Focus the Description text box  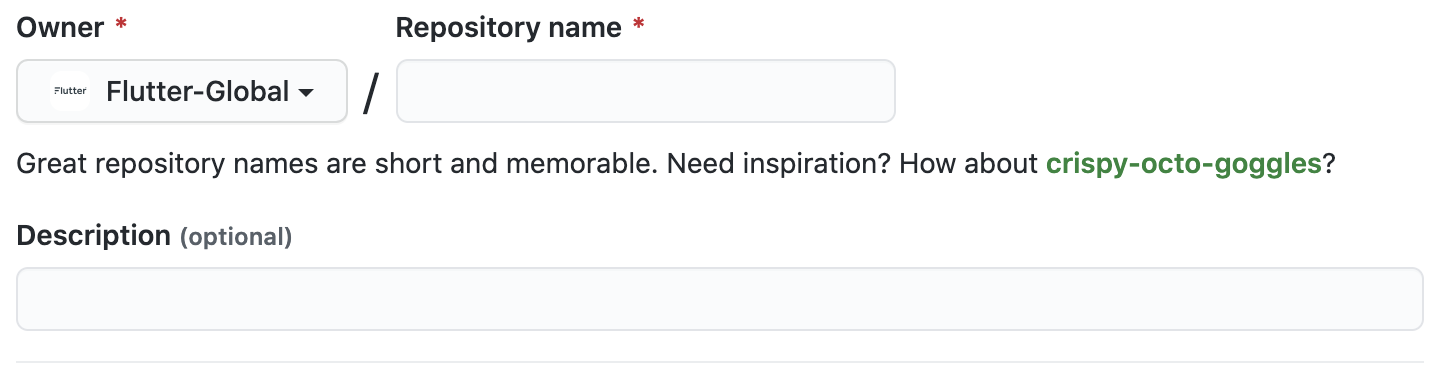(x=720, y=299)
